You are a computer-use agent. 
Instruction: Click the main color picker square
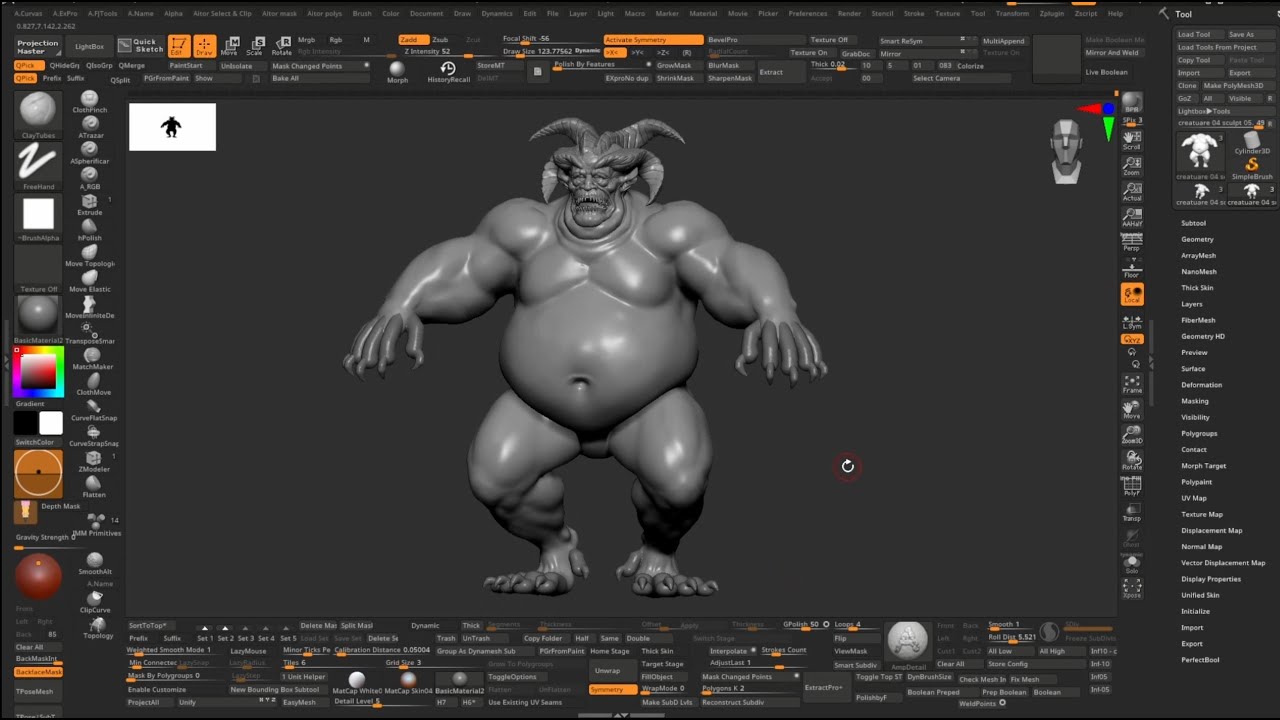click(39, 372)
